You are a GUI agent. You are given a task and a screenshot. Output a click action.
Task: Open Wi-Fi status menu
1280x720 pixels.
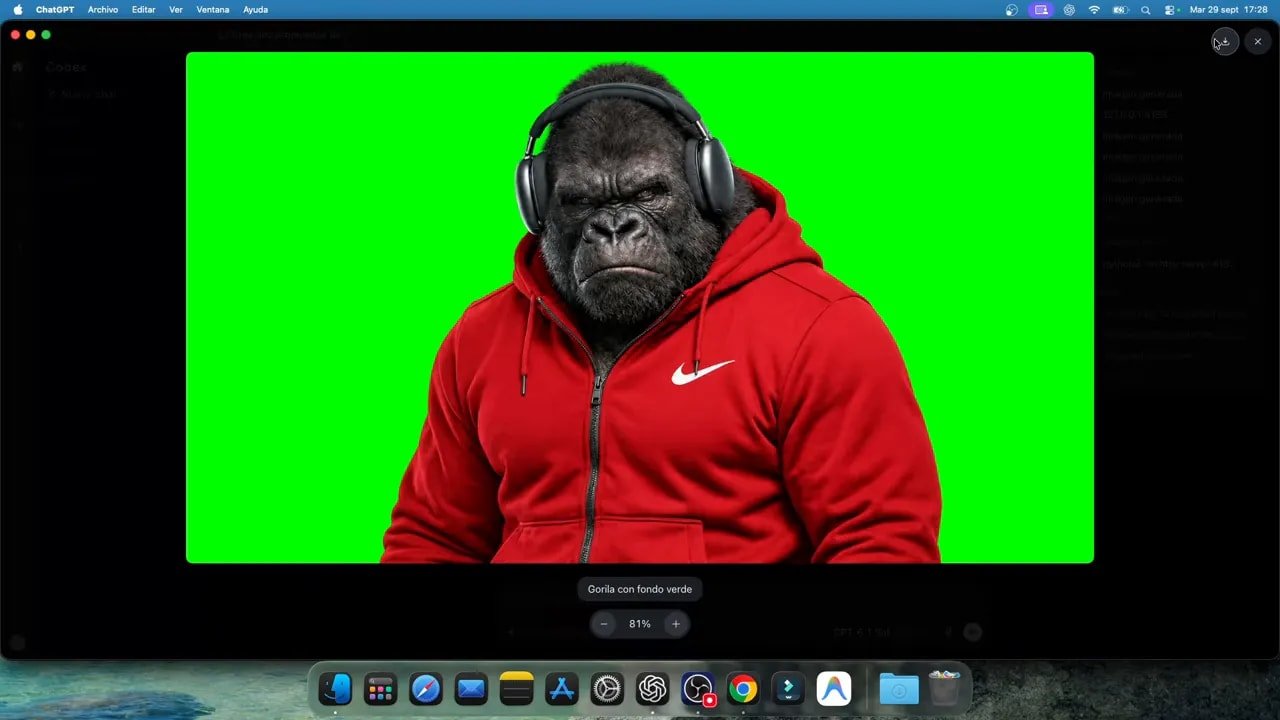(x=1094, y=9)
